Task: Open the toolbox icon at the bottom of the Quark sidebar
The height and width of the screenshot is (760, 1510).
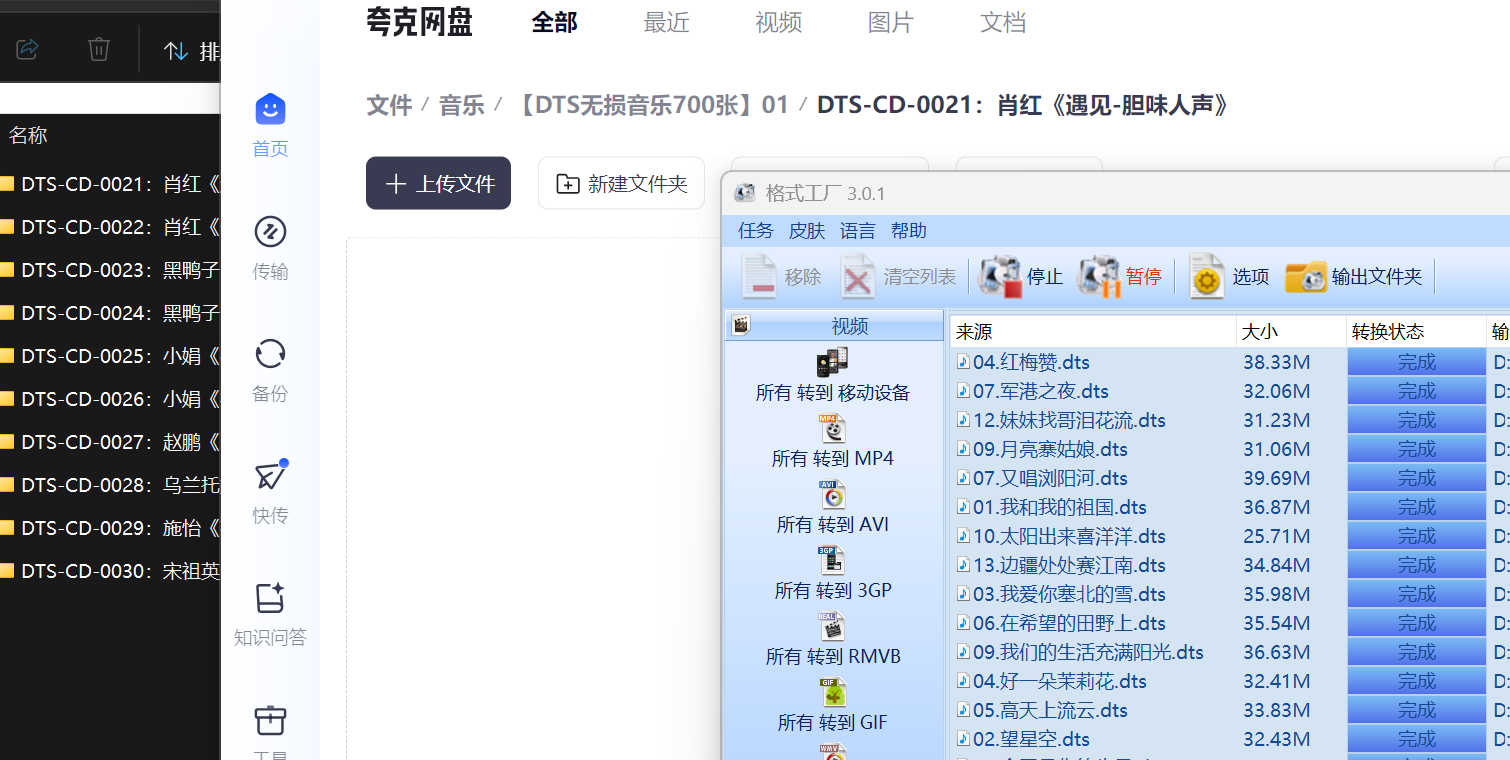Action: [270, 720]
